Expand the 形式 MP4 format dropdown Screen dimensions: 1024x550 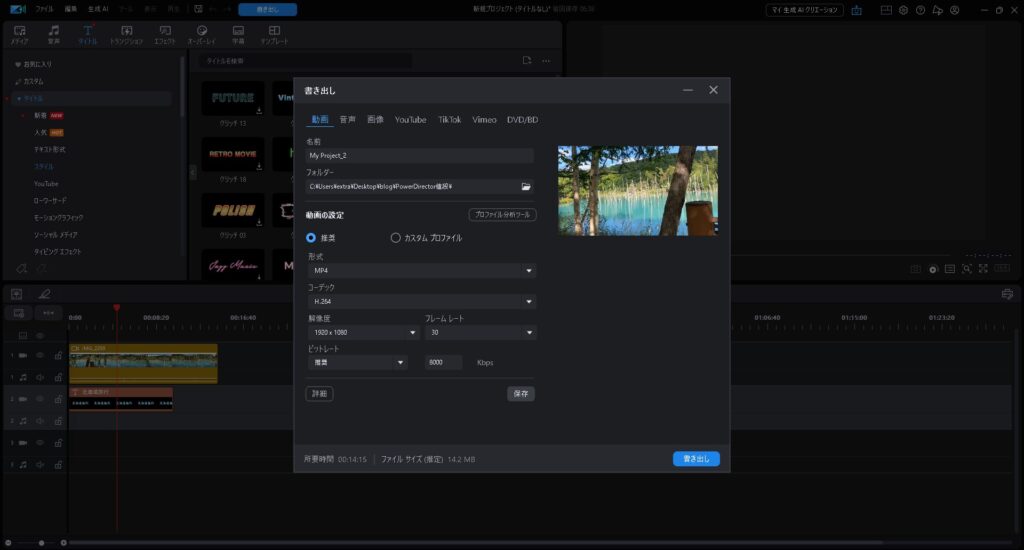(421, 271)
